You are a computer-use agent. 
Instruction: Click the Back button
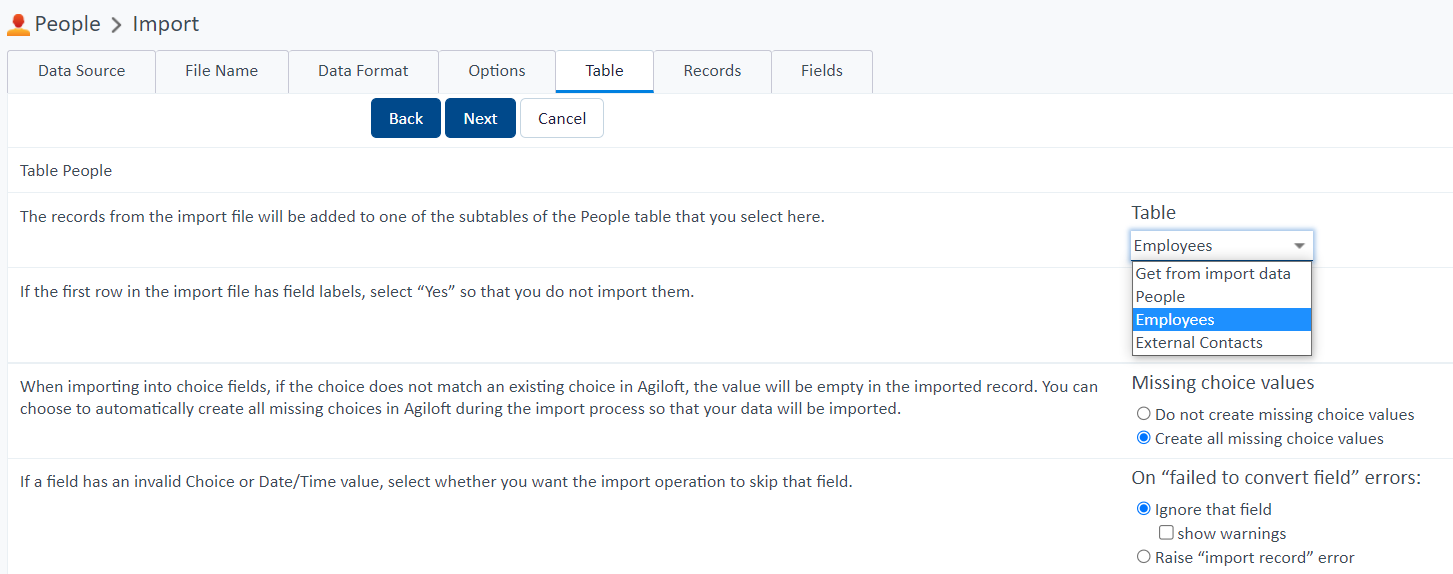[406, 118]
